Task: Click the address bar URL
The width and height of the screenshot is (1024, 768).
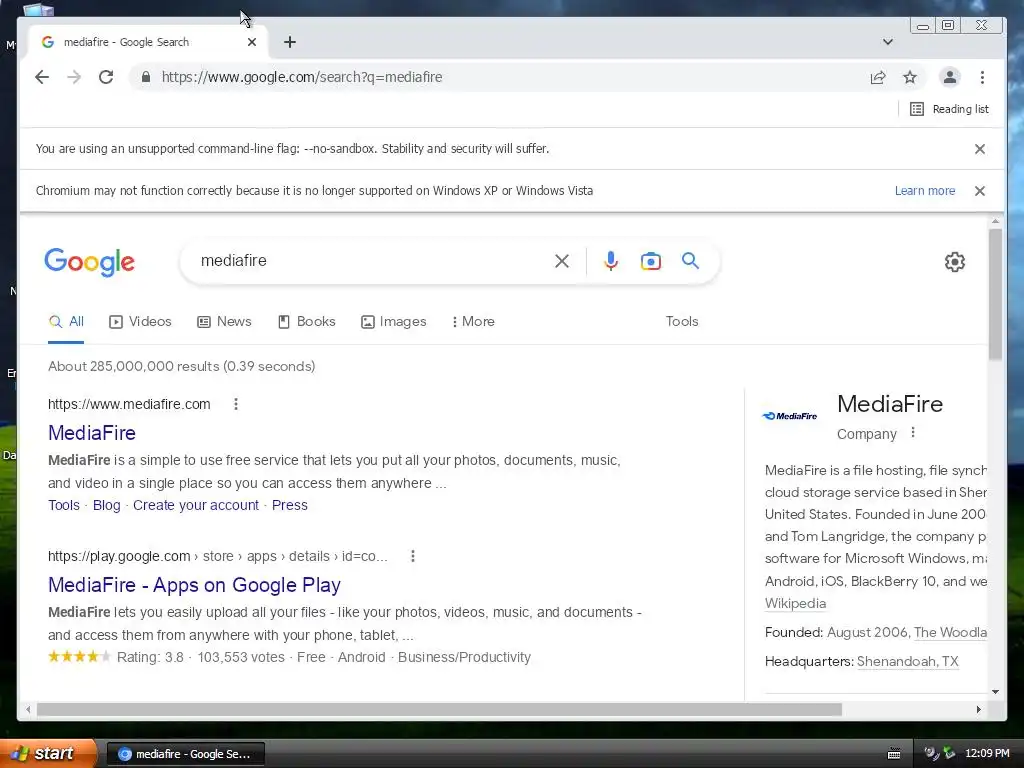Action: click(302, 77)
